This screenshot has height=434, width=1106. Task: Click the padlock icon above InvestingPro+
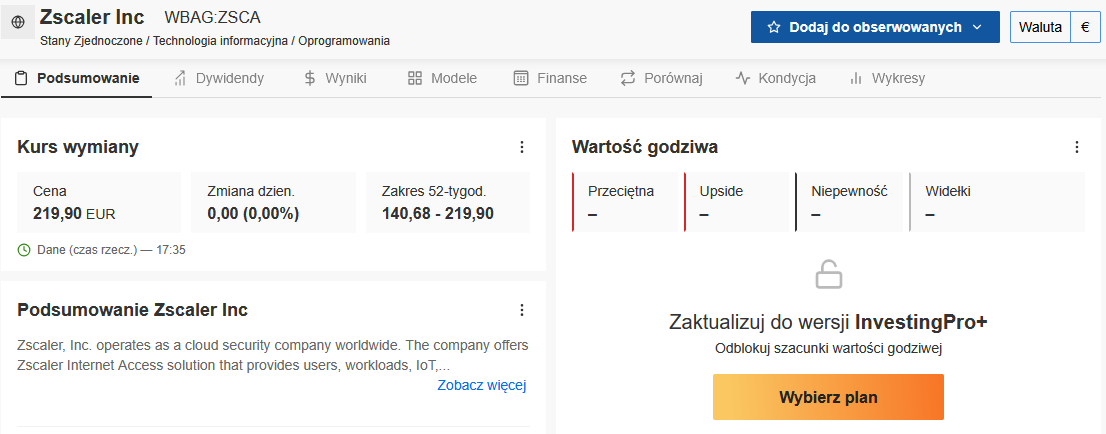tap(829, 275)
